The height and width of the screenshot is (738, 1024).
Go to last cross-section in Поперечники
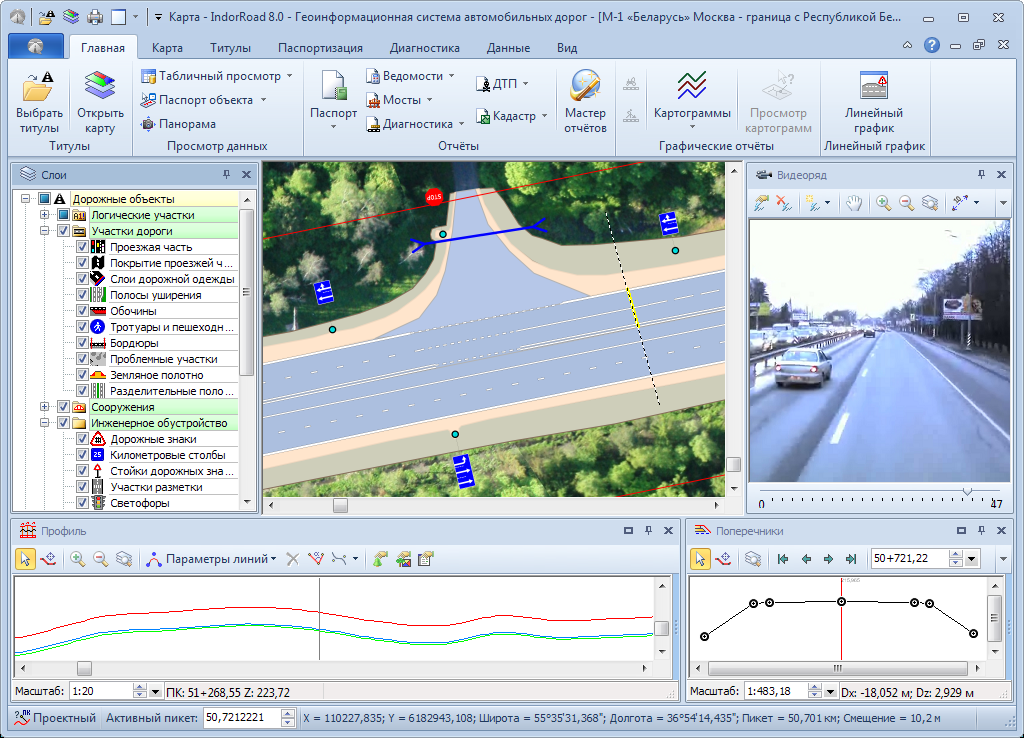point(851,559)
